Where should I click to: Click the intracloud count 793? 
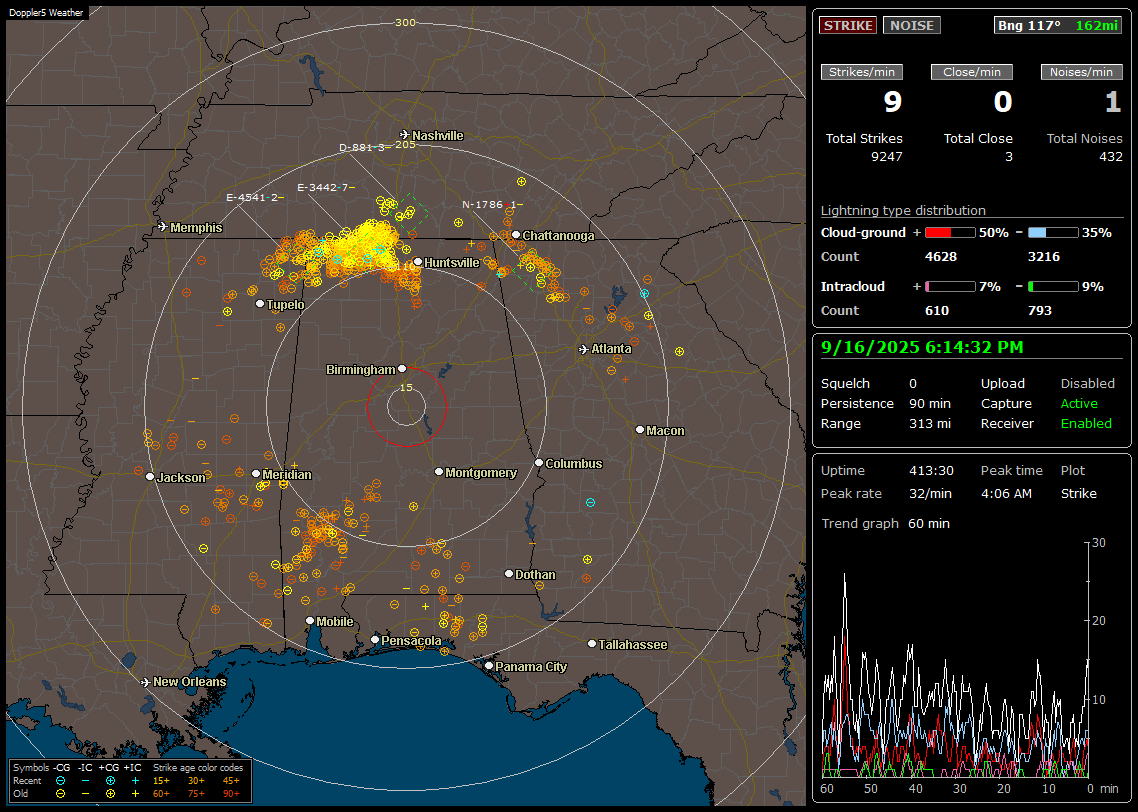tap(1040, 311)
